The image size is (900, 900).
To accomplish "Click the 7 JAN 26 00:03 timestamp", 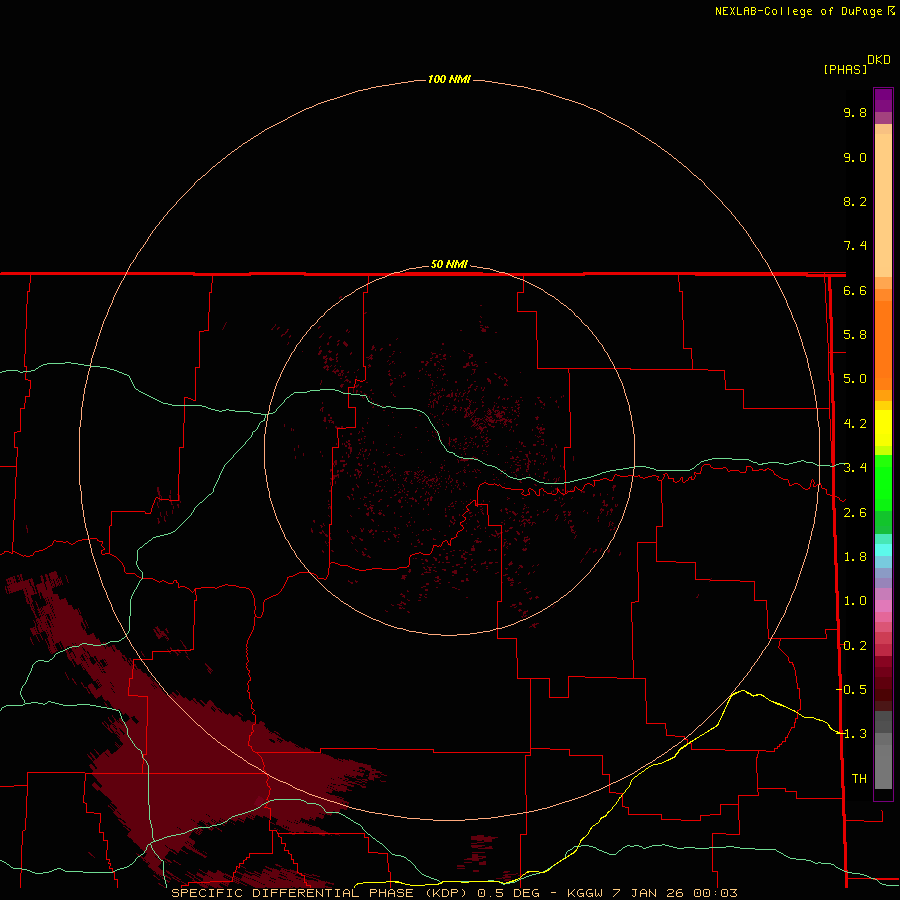I will [x=677, y=893].
